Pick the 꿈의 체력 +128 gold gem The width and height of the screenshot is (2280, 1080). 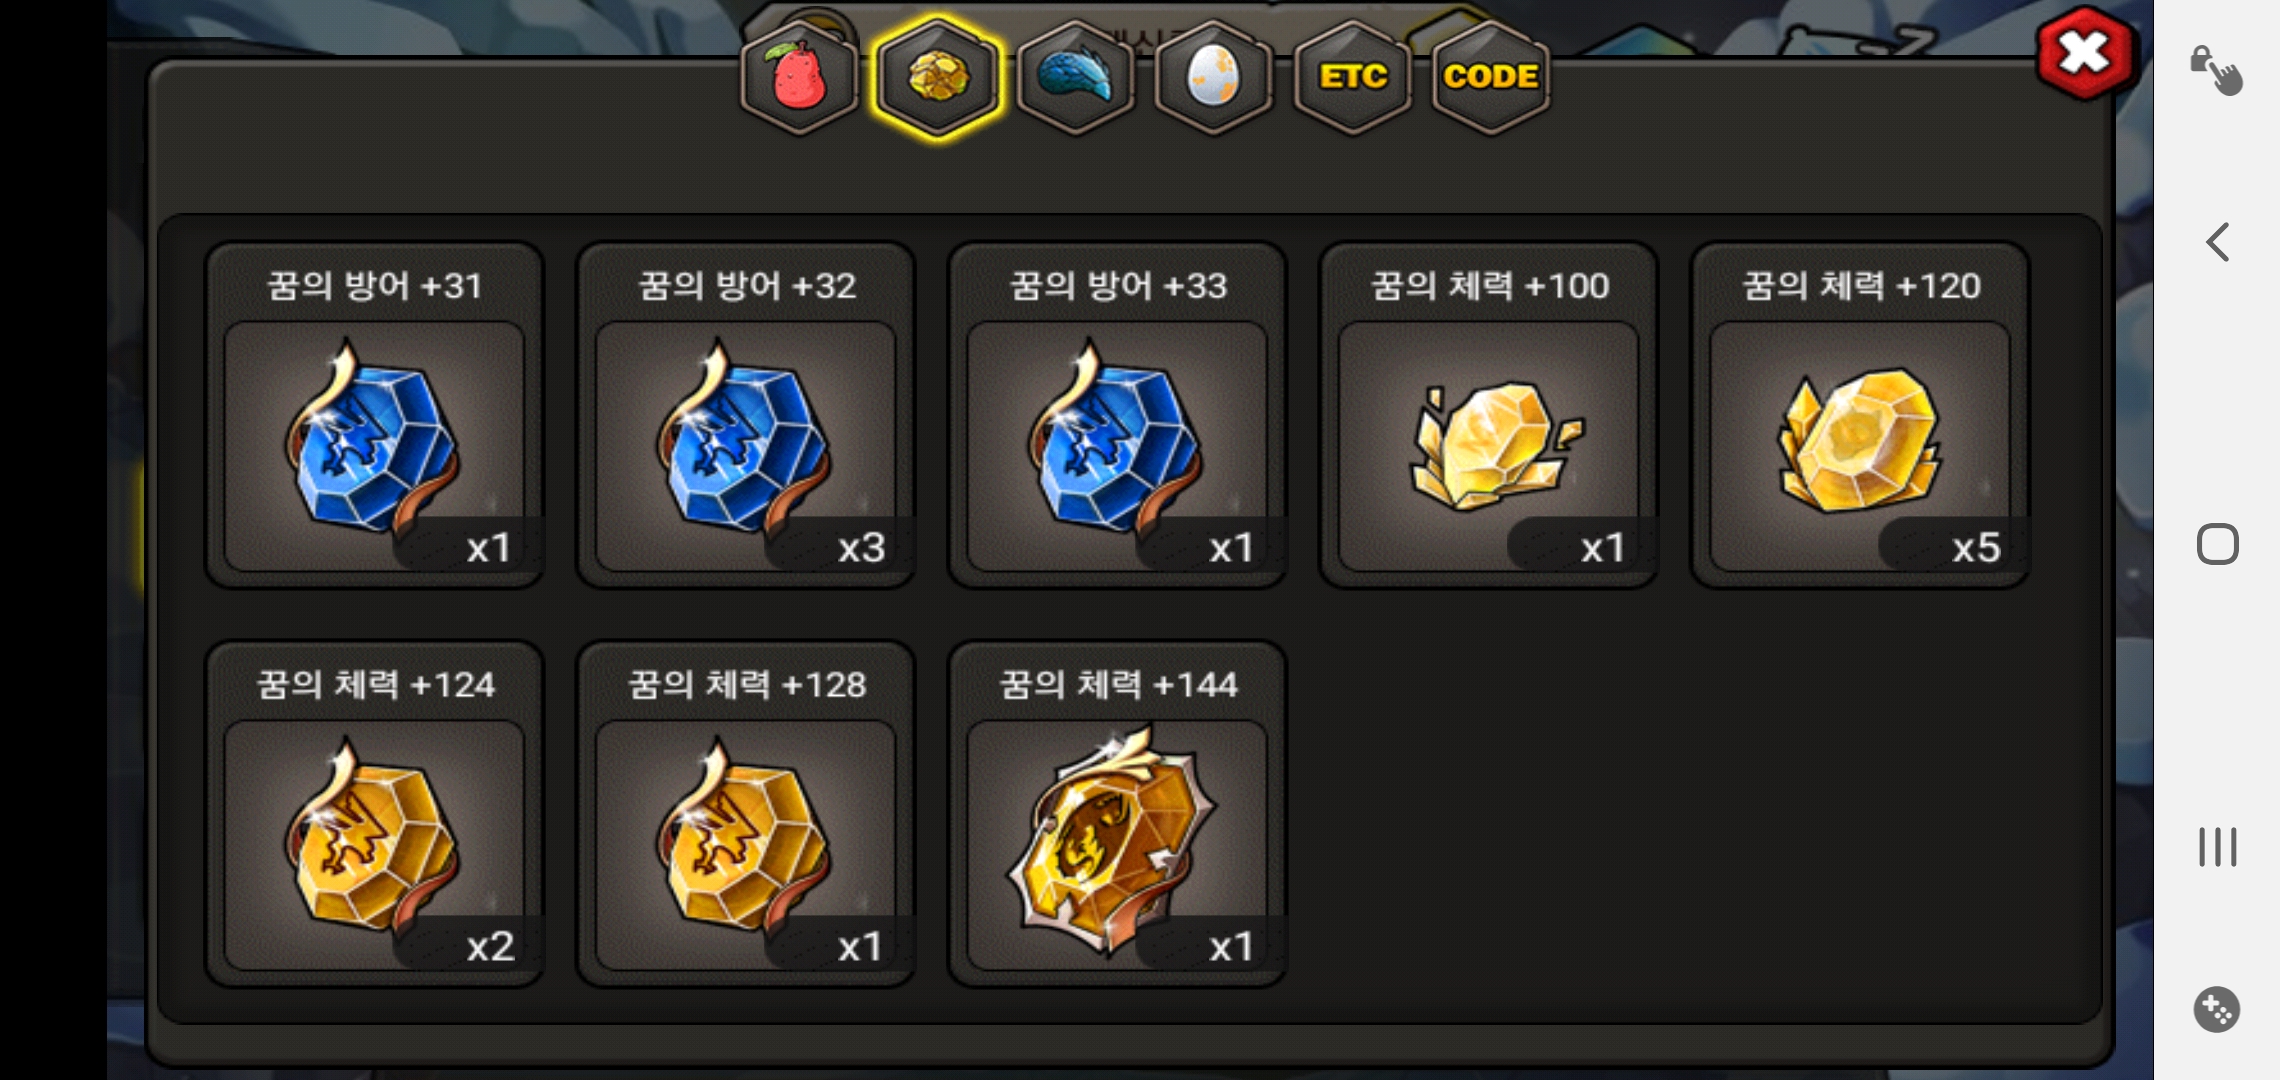click(x=746, y=814)
